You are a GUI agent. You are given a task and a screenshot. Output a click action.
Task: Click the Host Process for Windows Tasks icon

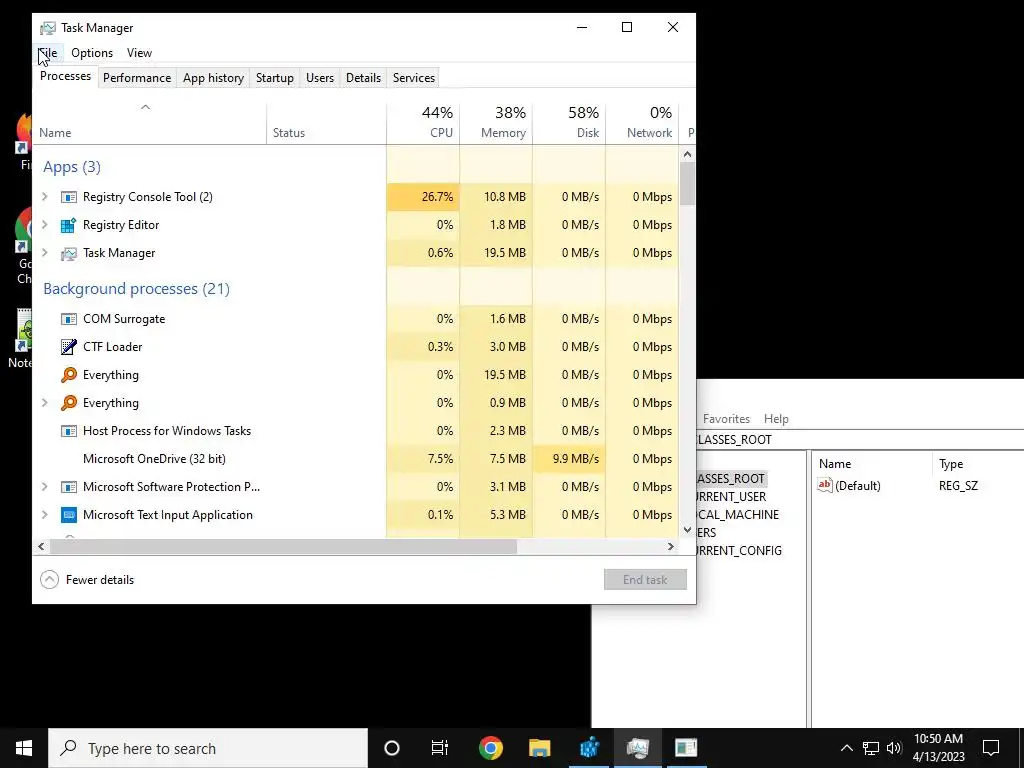(x=69, y=431)
